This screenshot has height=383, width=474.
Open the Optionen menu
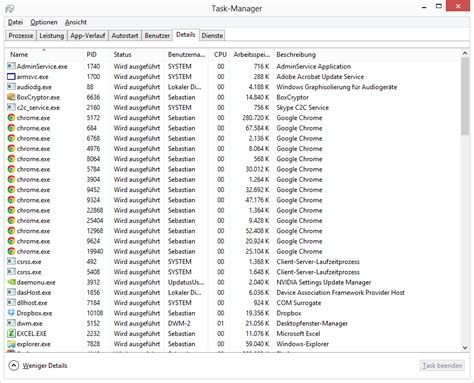coord(44,22)
